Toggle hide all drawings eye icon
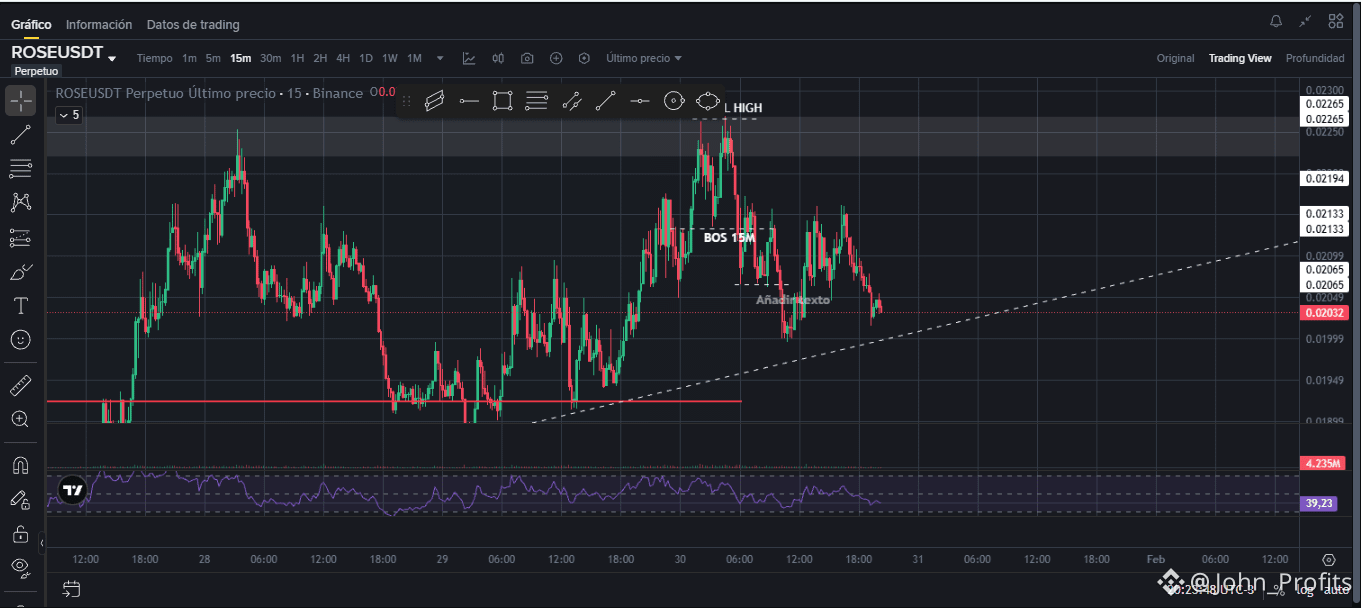The image size is (1361, 608). tap(20, 567)
